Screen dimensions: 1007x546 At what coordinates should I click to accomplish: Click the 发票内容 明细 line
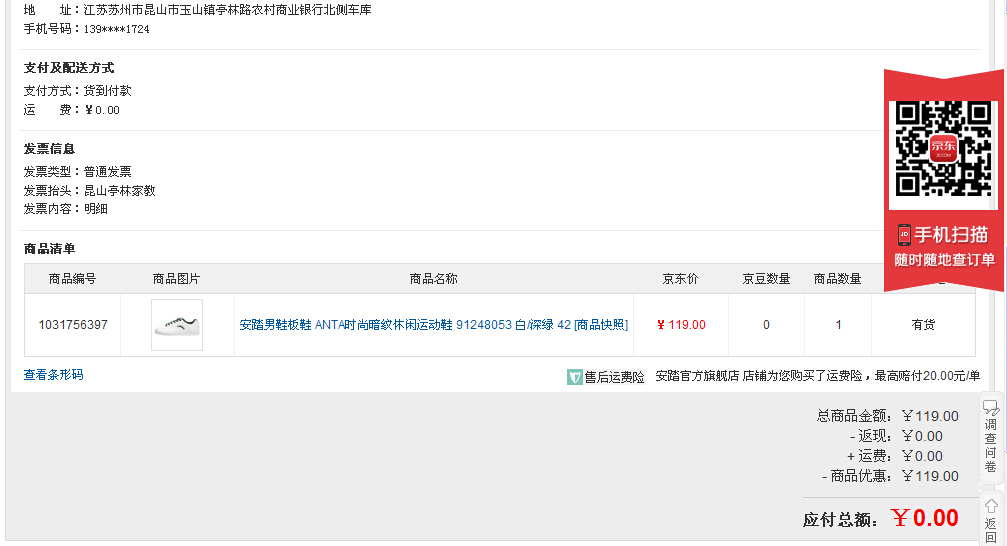coord(66,209)
